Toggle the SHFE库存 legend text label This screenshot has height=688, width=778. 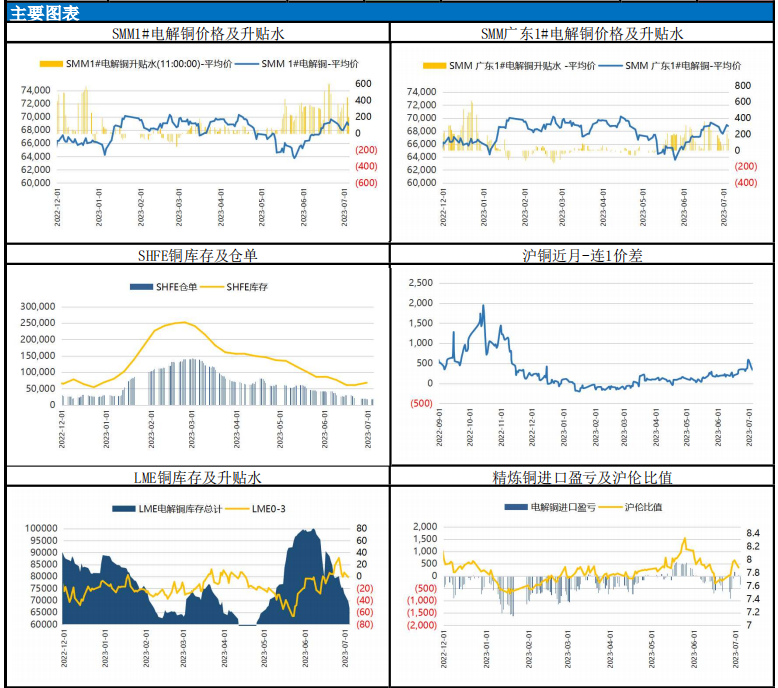(246, 288)
